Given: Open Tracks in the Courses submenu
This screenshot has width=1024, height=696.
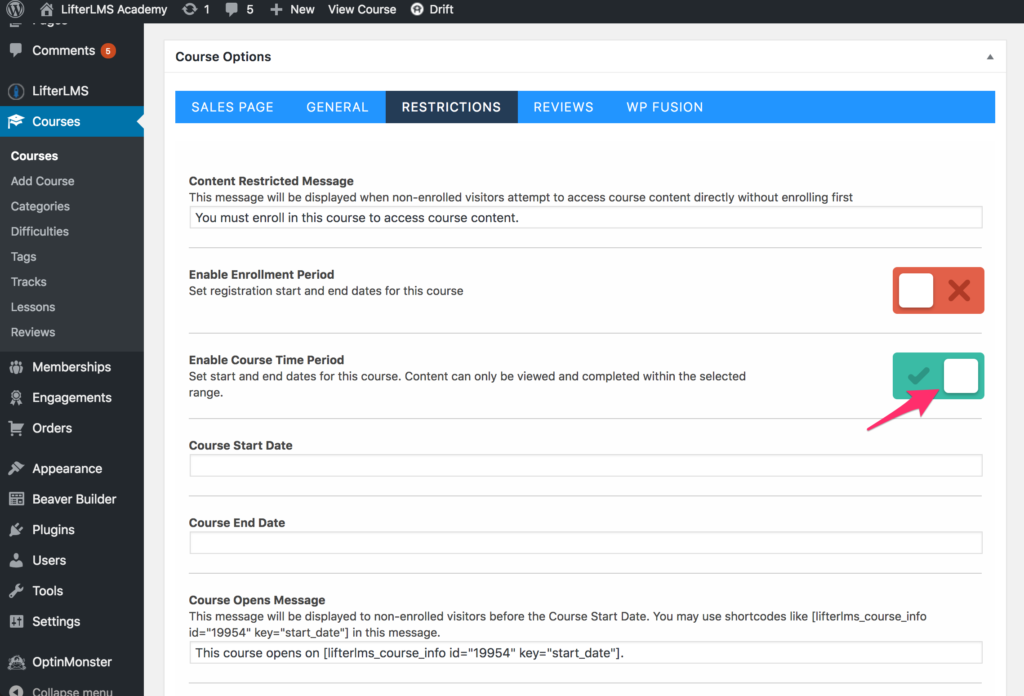Looking at the screenshot, I should pos(29,282).
